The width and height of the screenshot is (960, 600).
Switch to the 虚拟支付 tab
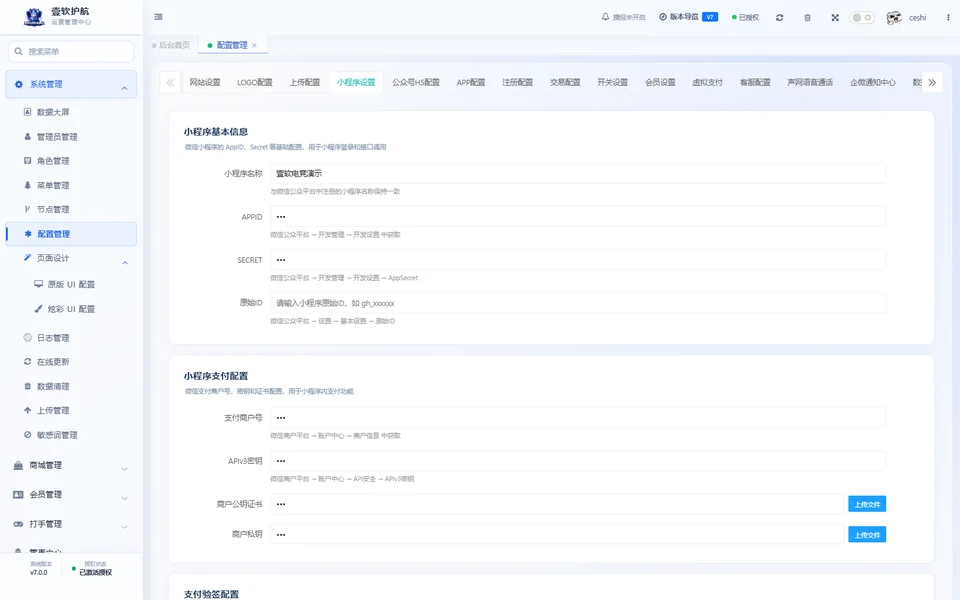(708, 82)
